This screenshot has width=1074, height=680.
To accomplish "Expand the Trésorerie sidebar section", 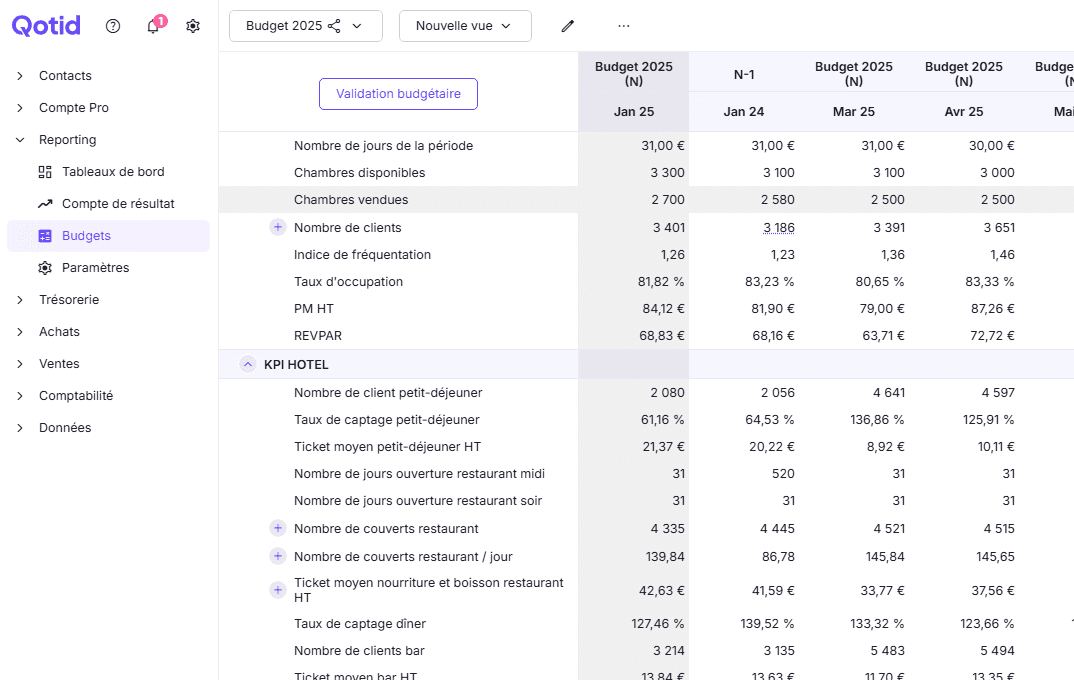I will (x=21, y=299).
